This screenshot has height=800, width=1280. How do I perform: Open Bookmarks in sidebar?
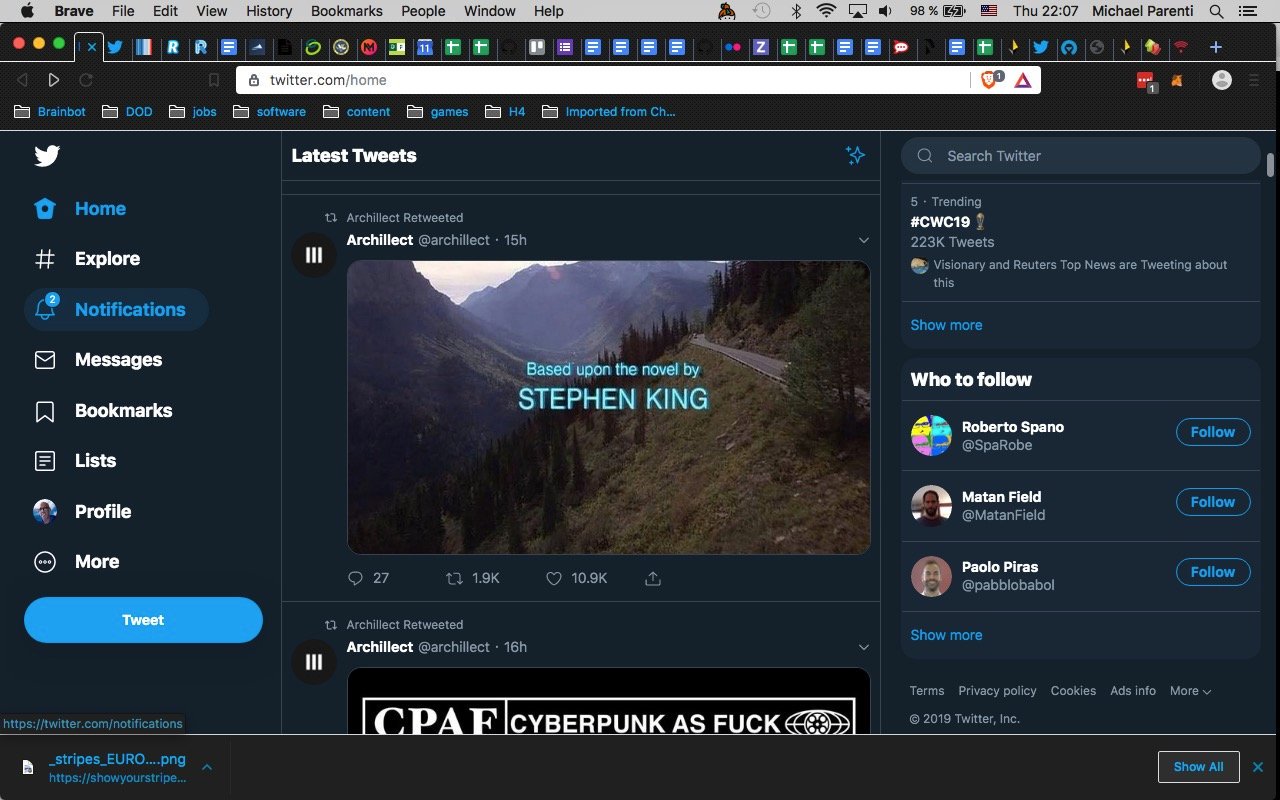[103, 411]
